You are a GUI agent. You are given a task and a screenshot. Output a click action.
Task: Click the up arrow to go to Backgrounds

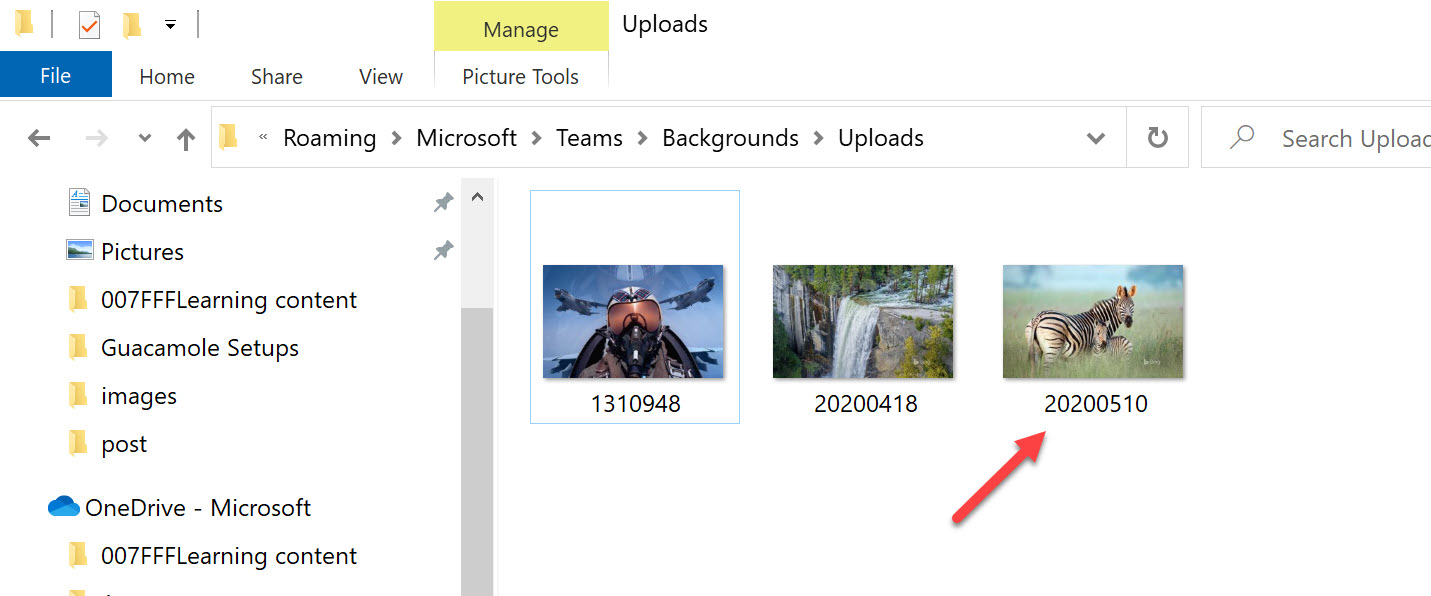point(186,137)
